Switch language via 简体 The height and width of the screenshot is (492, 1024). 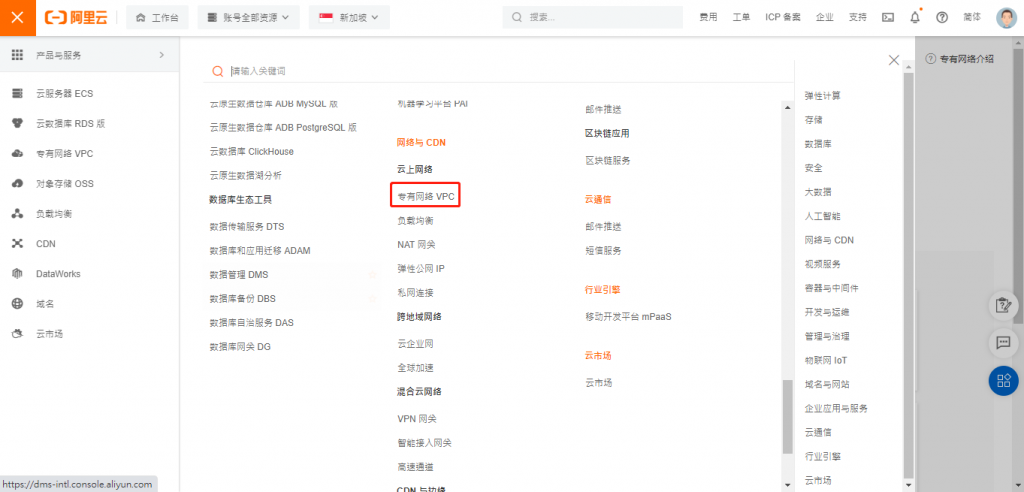pos(972,18)
